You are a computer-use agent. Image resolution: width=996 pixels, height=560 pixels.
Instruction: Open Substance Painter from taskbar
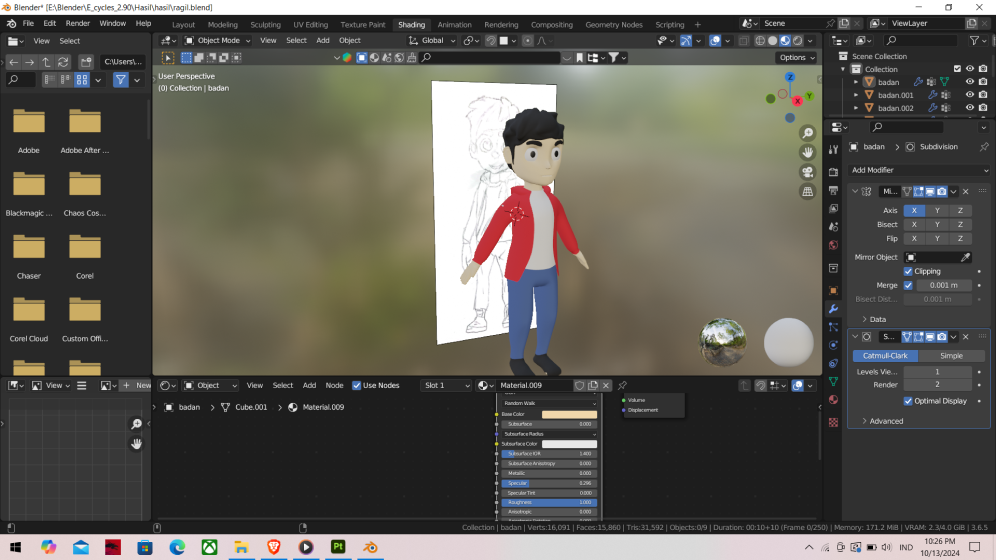(338, 547)
